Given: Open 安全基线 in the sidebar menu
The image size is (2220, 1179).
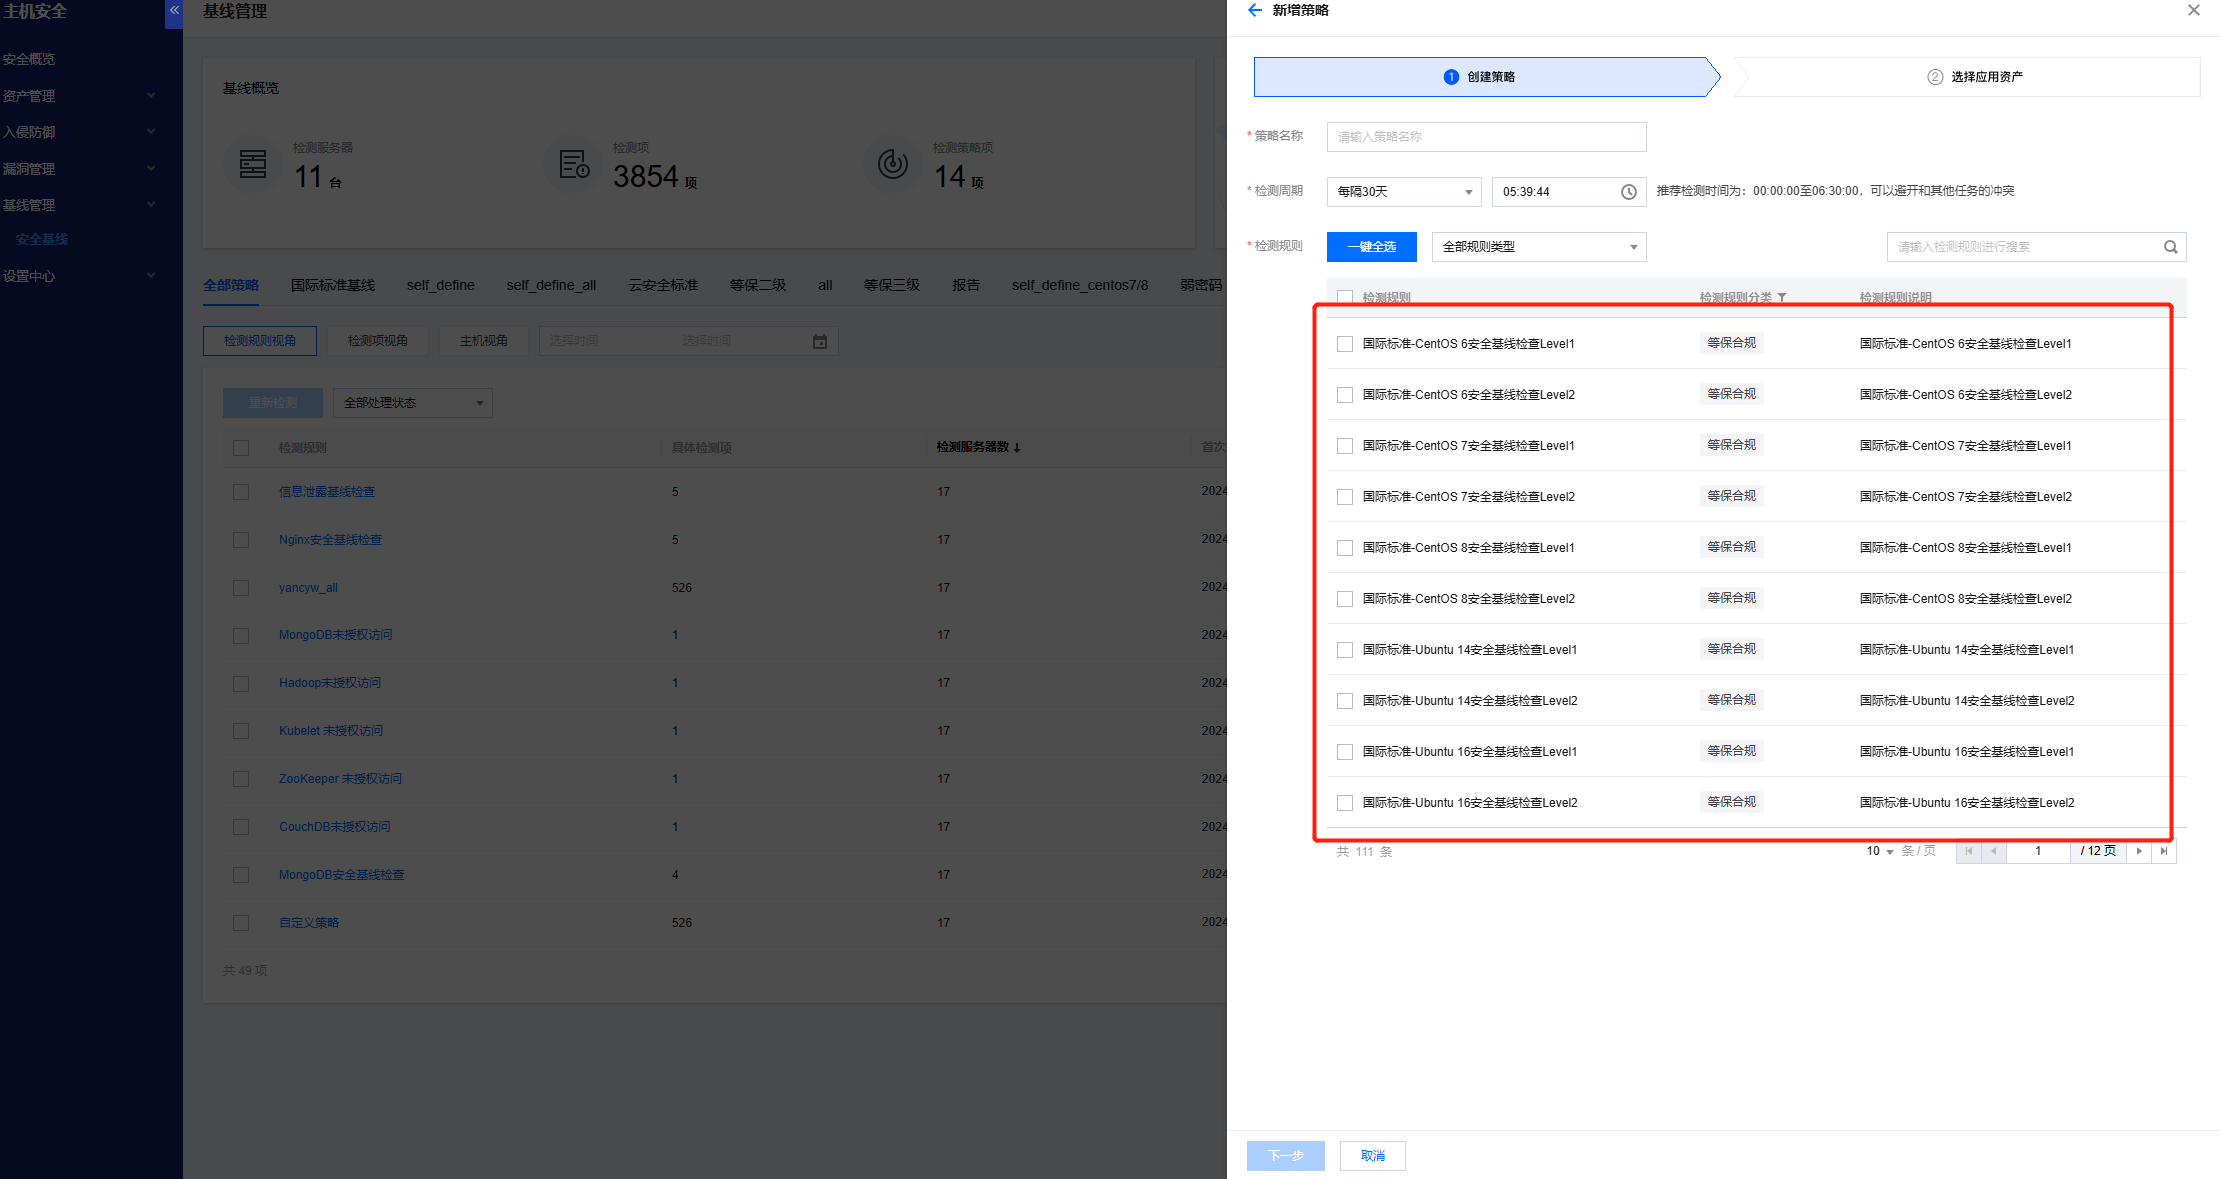Looking at the screenshot, I should (x=42, y=239).
